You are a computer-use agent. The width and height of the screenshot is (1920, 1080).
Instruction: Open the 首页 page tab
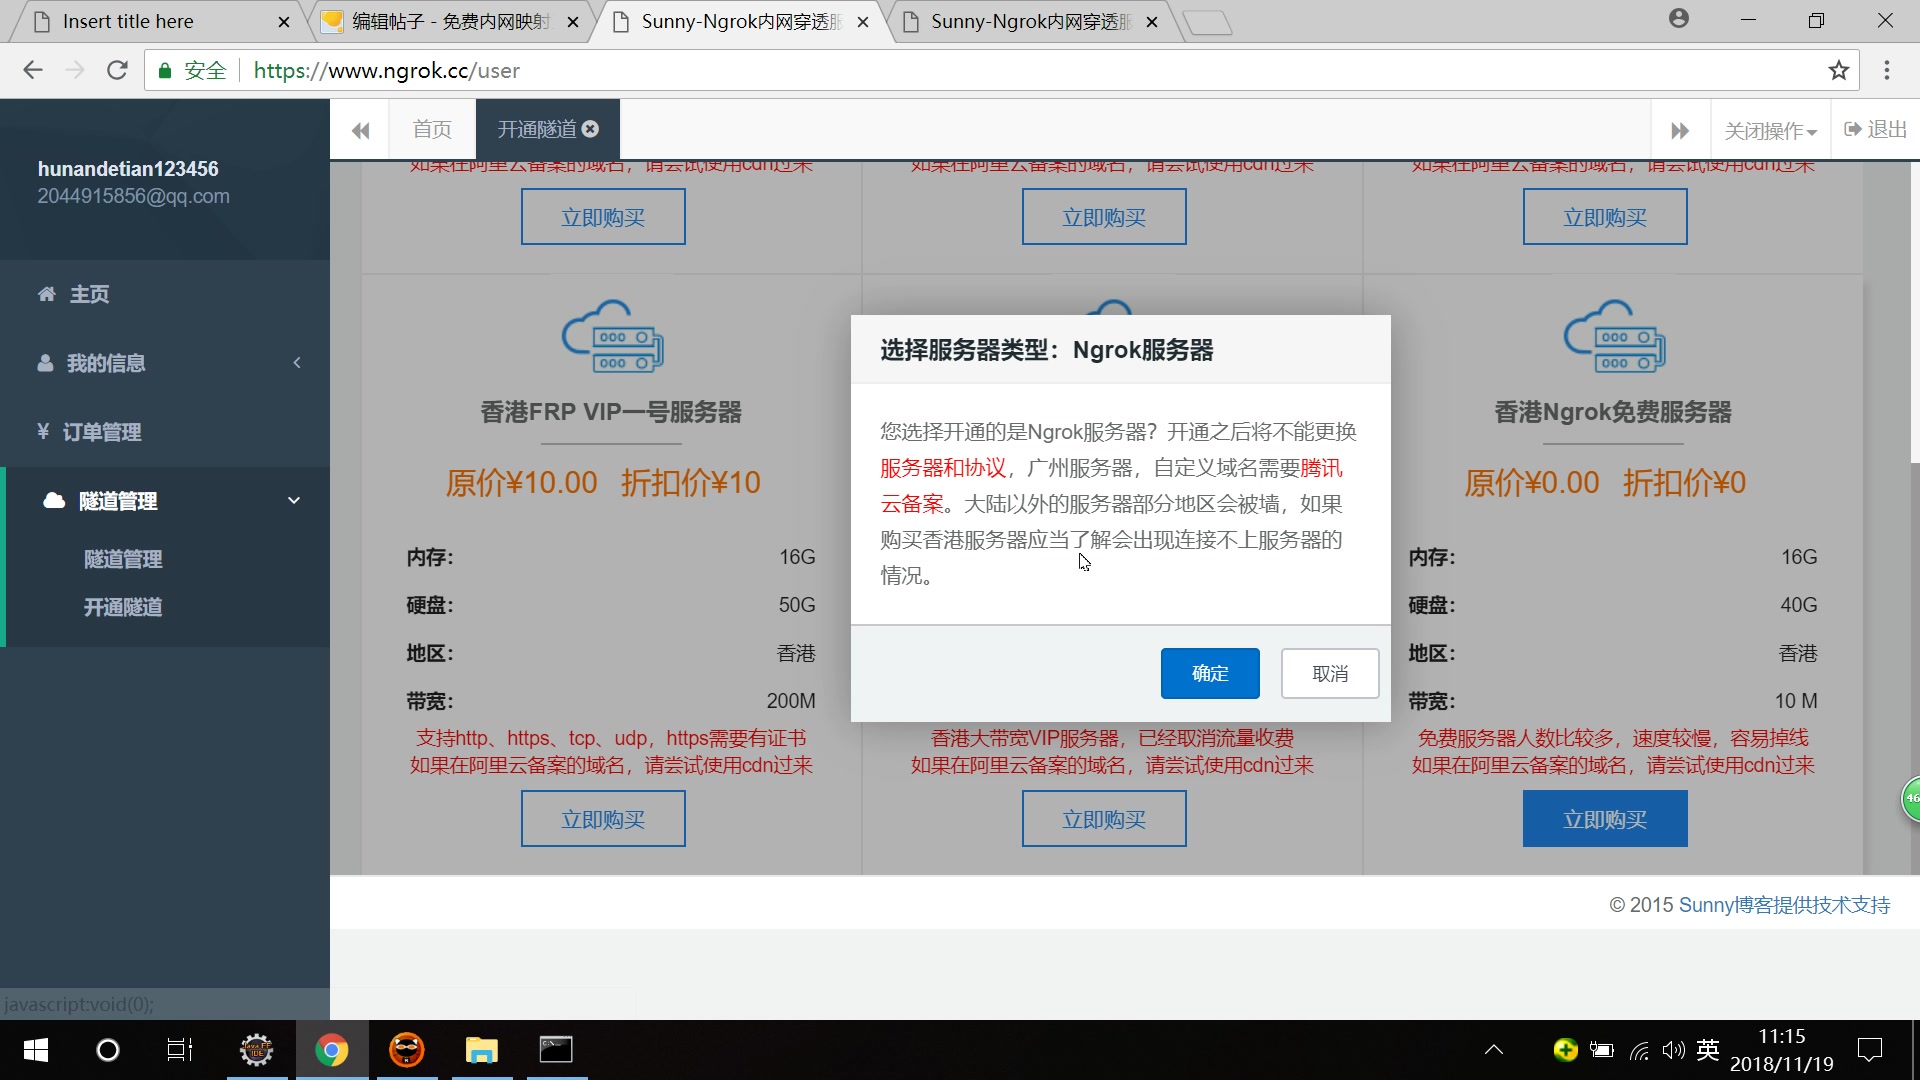click(x=432, y=129)
